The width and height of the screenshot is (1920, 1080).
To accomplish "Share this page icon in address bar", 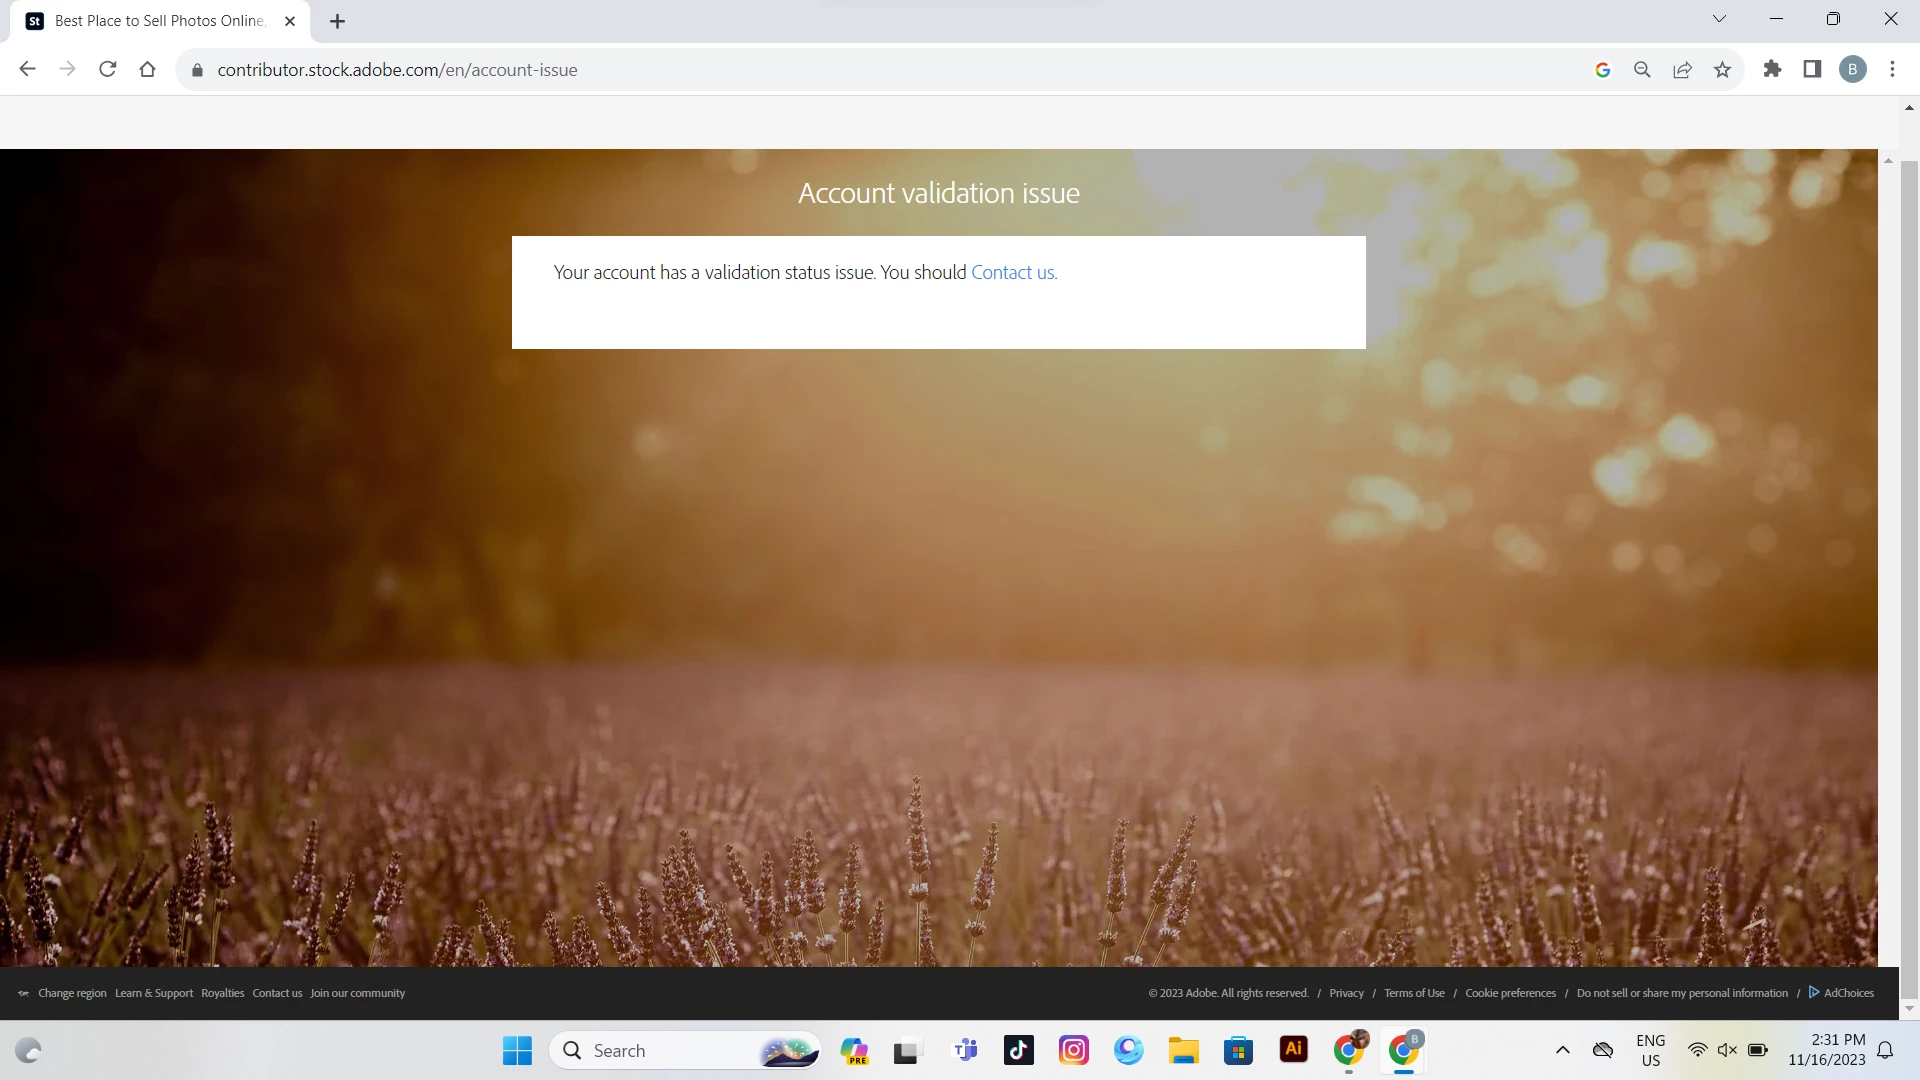I will click(x=1682, y=69).
